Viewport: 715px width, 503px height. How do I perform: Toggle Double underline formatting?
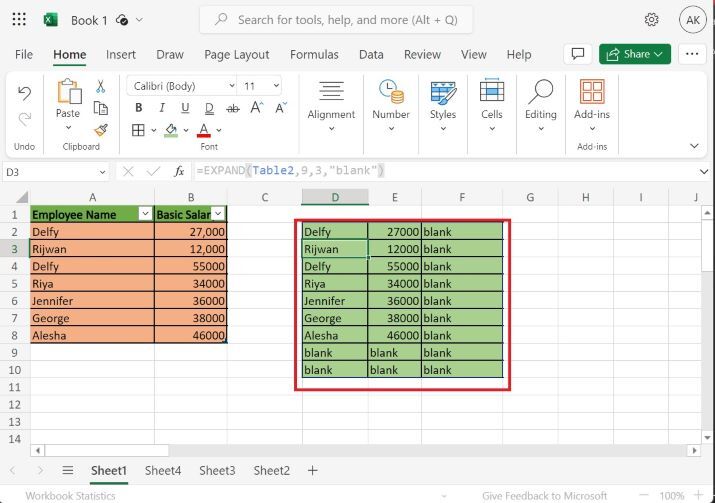coord(209,108)
